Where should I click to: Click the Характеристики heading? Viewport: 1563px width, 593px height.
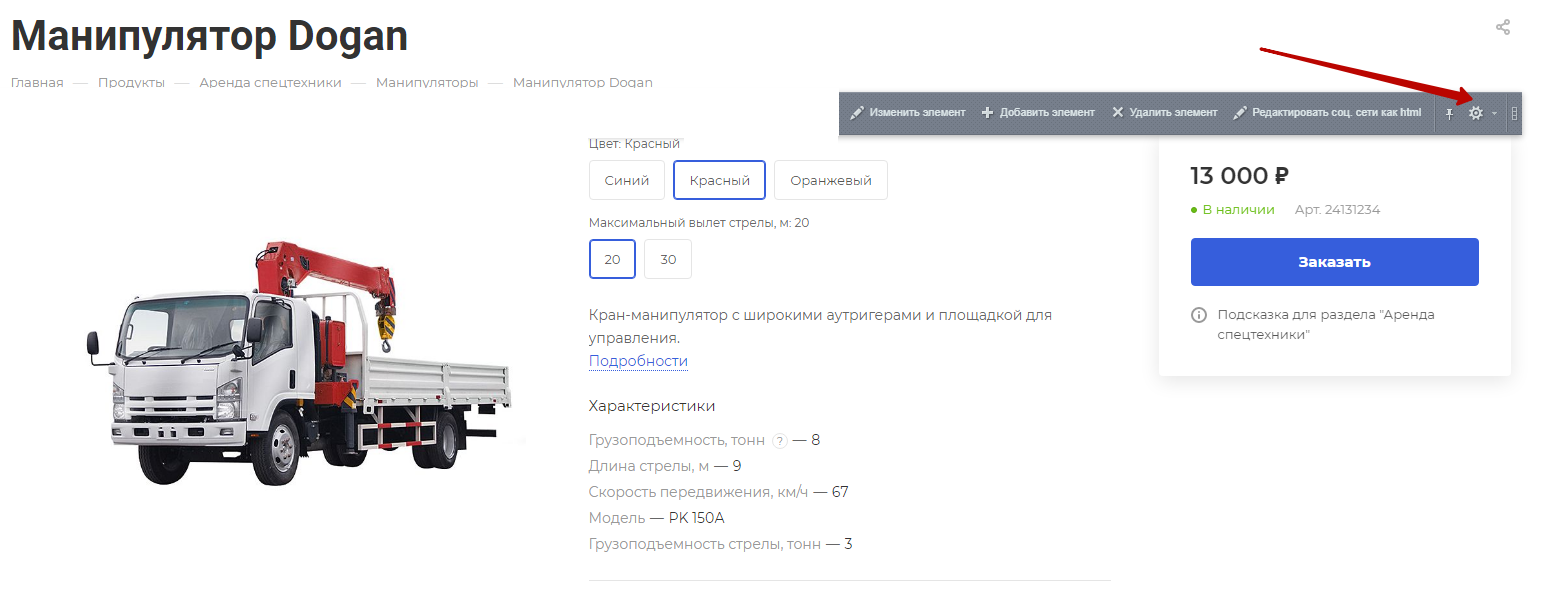tap(652, 406)
